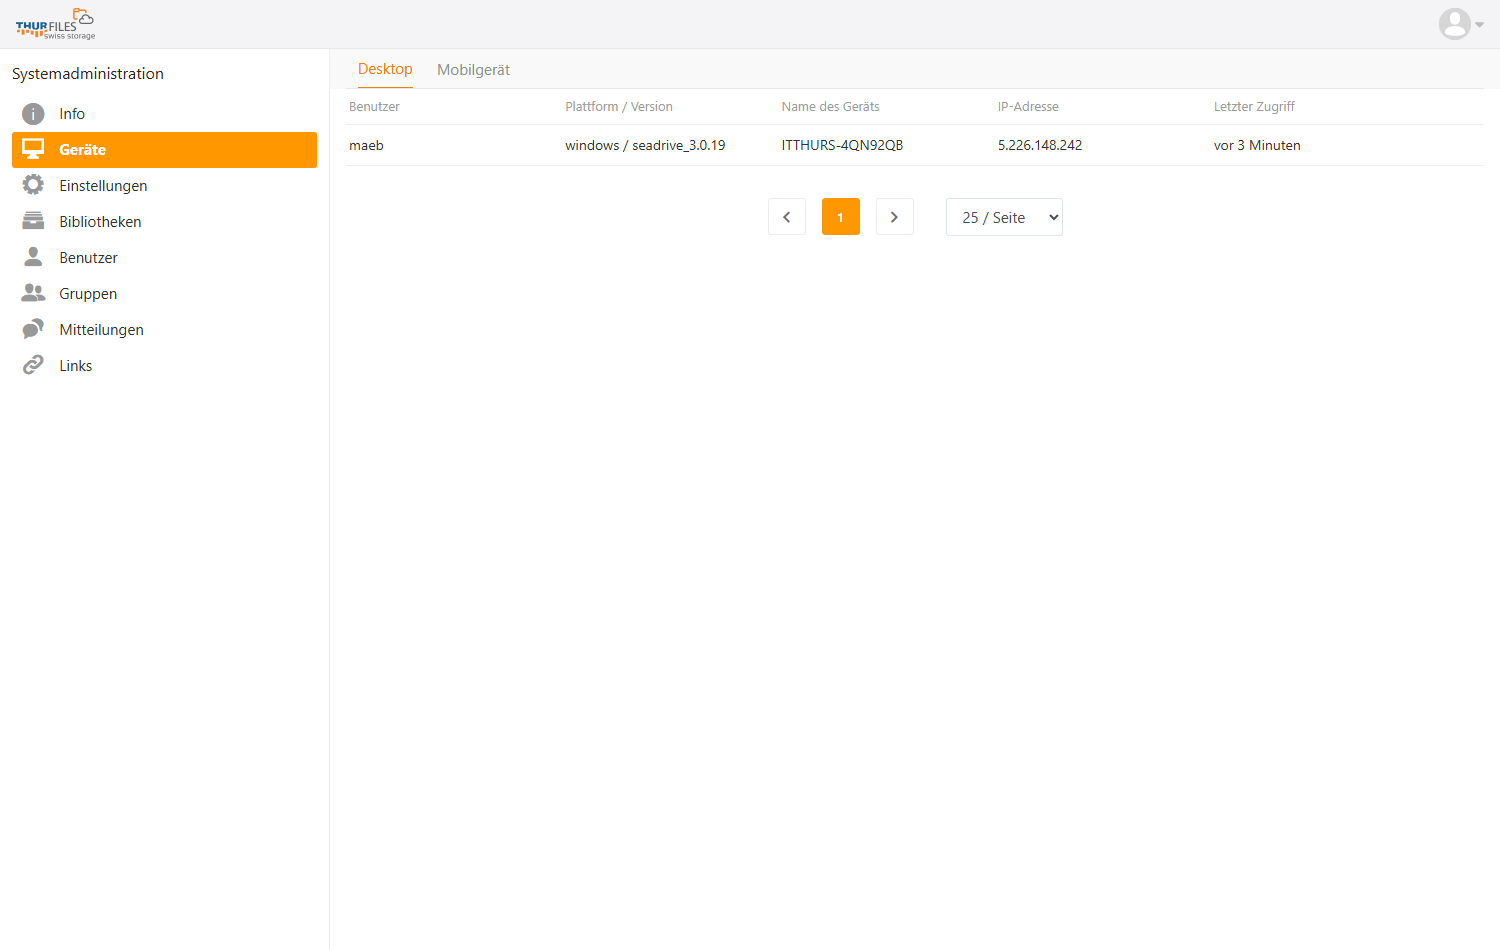
Task: Click the ThurFiles logo
Action: [x=56, y=24]
